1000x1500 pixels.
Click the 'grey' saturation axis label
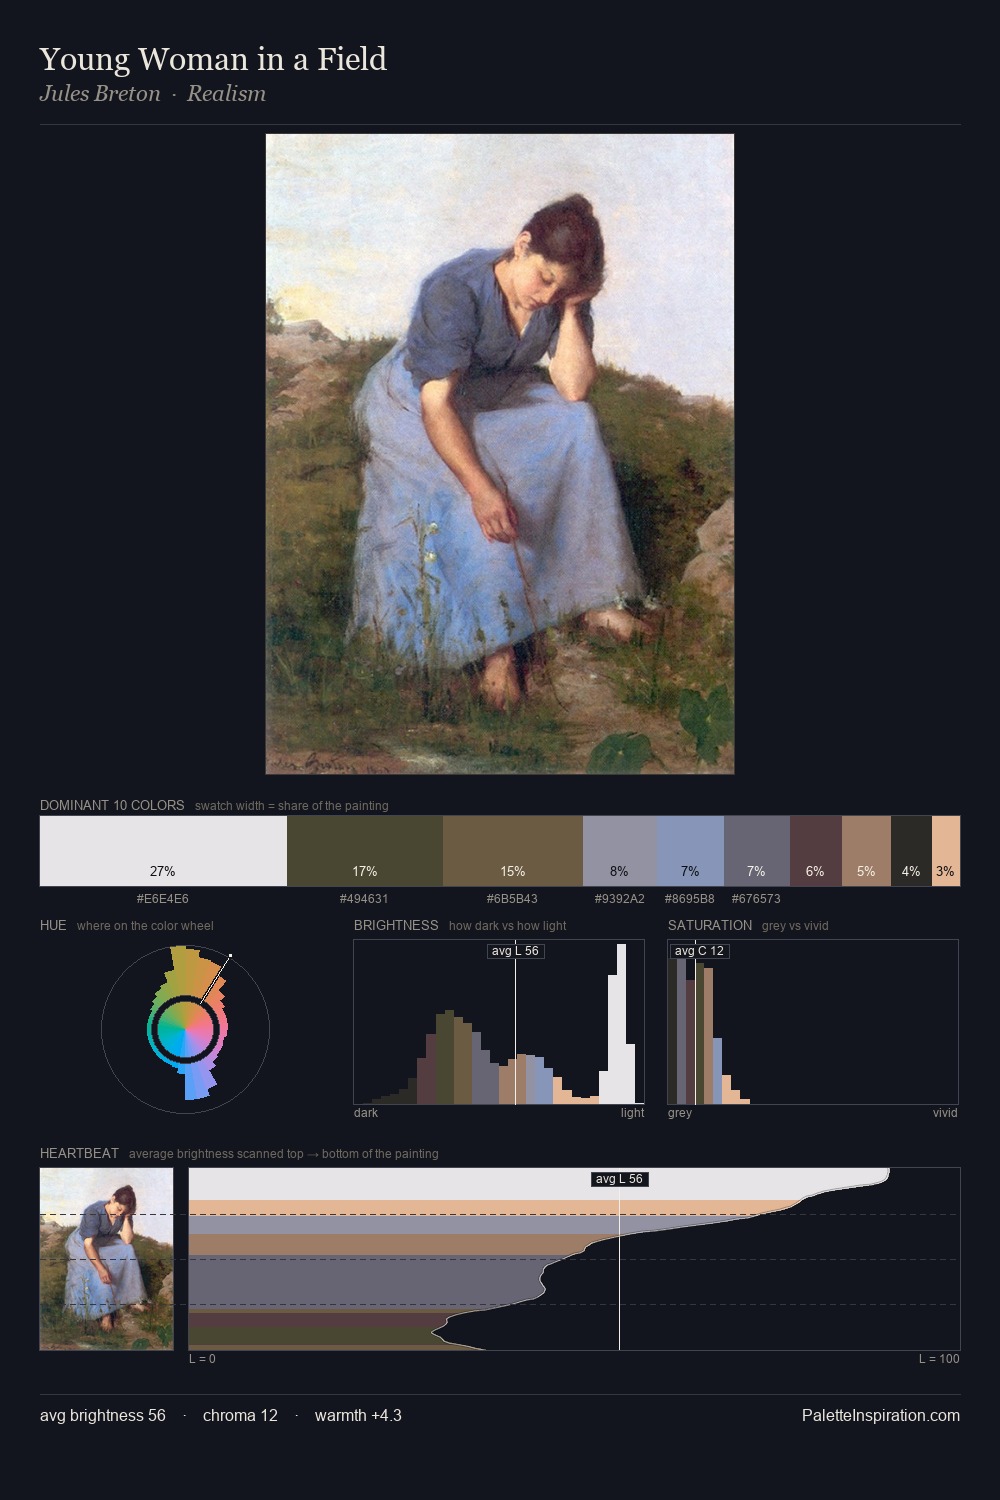point(680,1113)
